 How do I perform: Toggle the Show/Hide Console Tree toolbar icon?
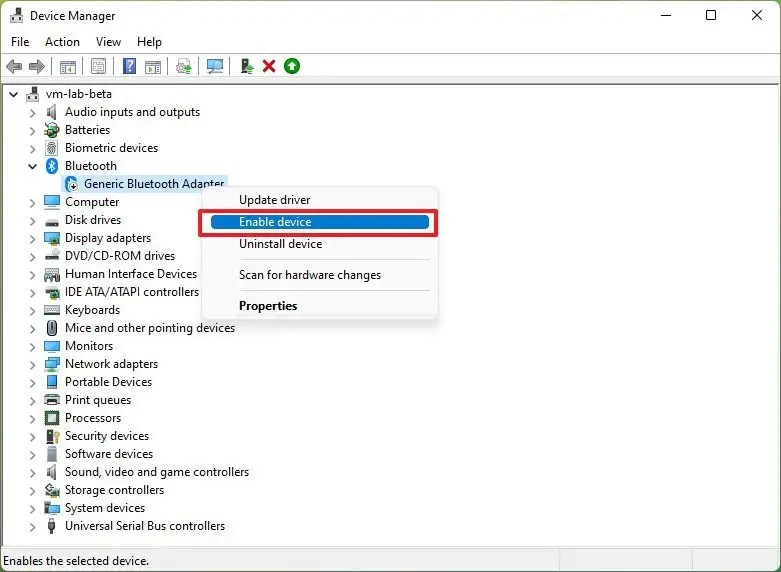pos(68,66)
